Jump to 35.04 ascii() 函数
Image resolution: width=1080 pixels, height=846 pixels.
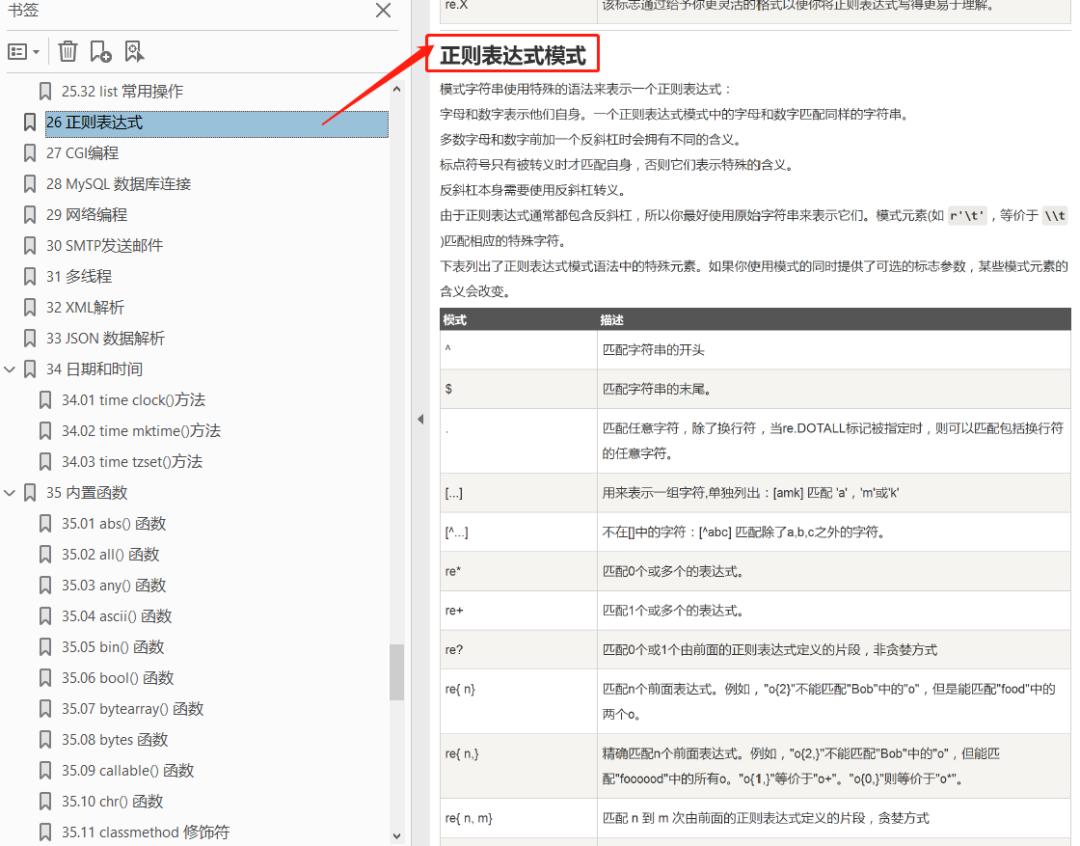[116, 616]
